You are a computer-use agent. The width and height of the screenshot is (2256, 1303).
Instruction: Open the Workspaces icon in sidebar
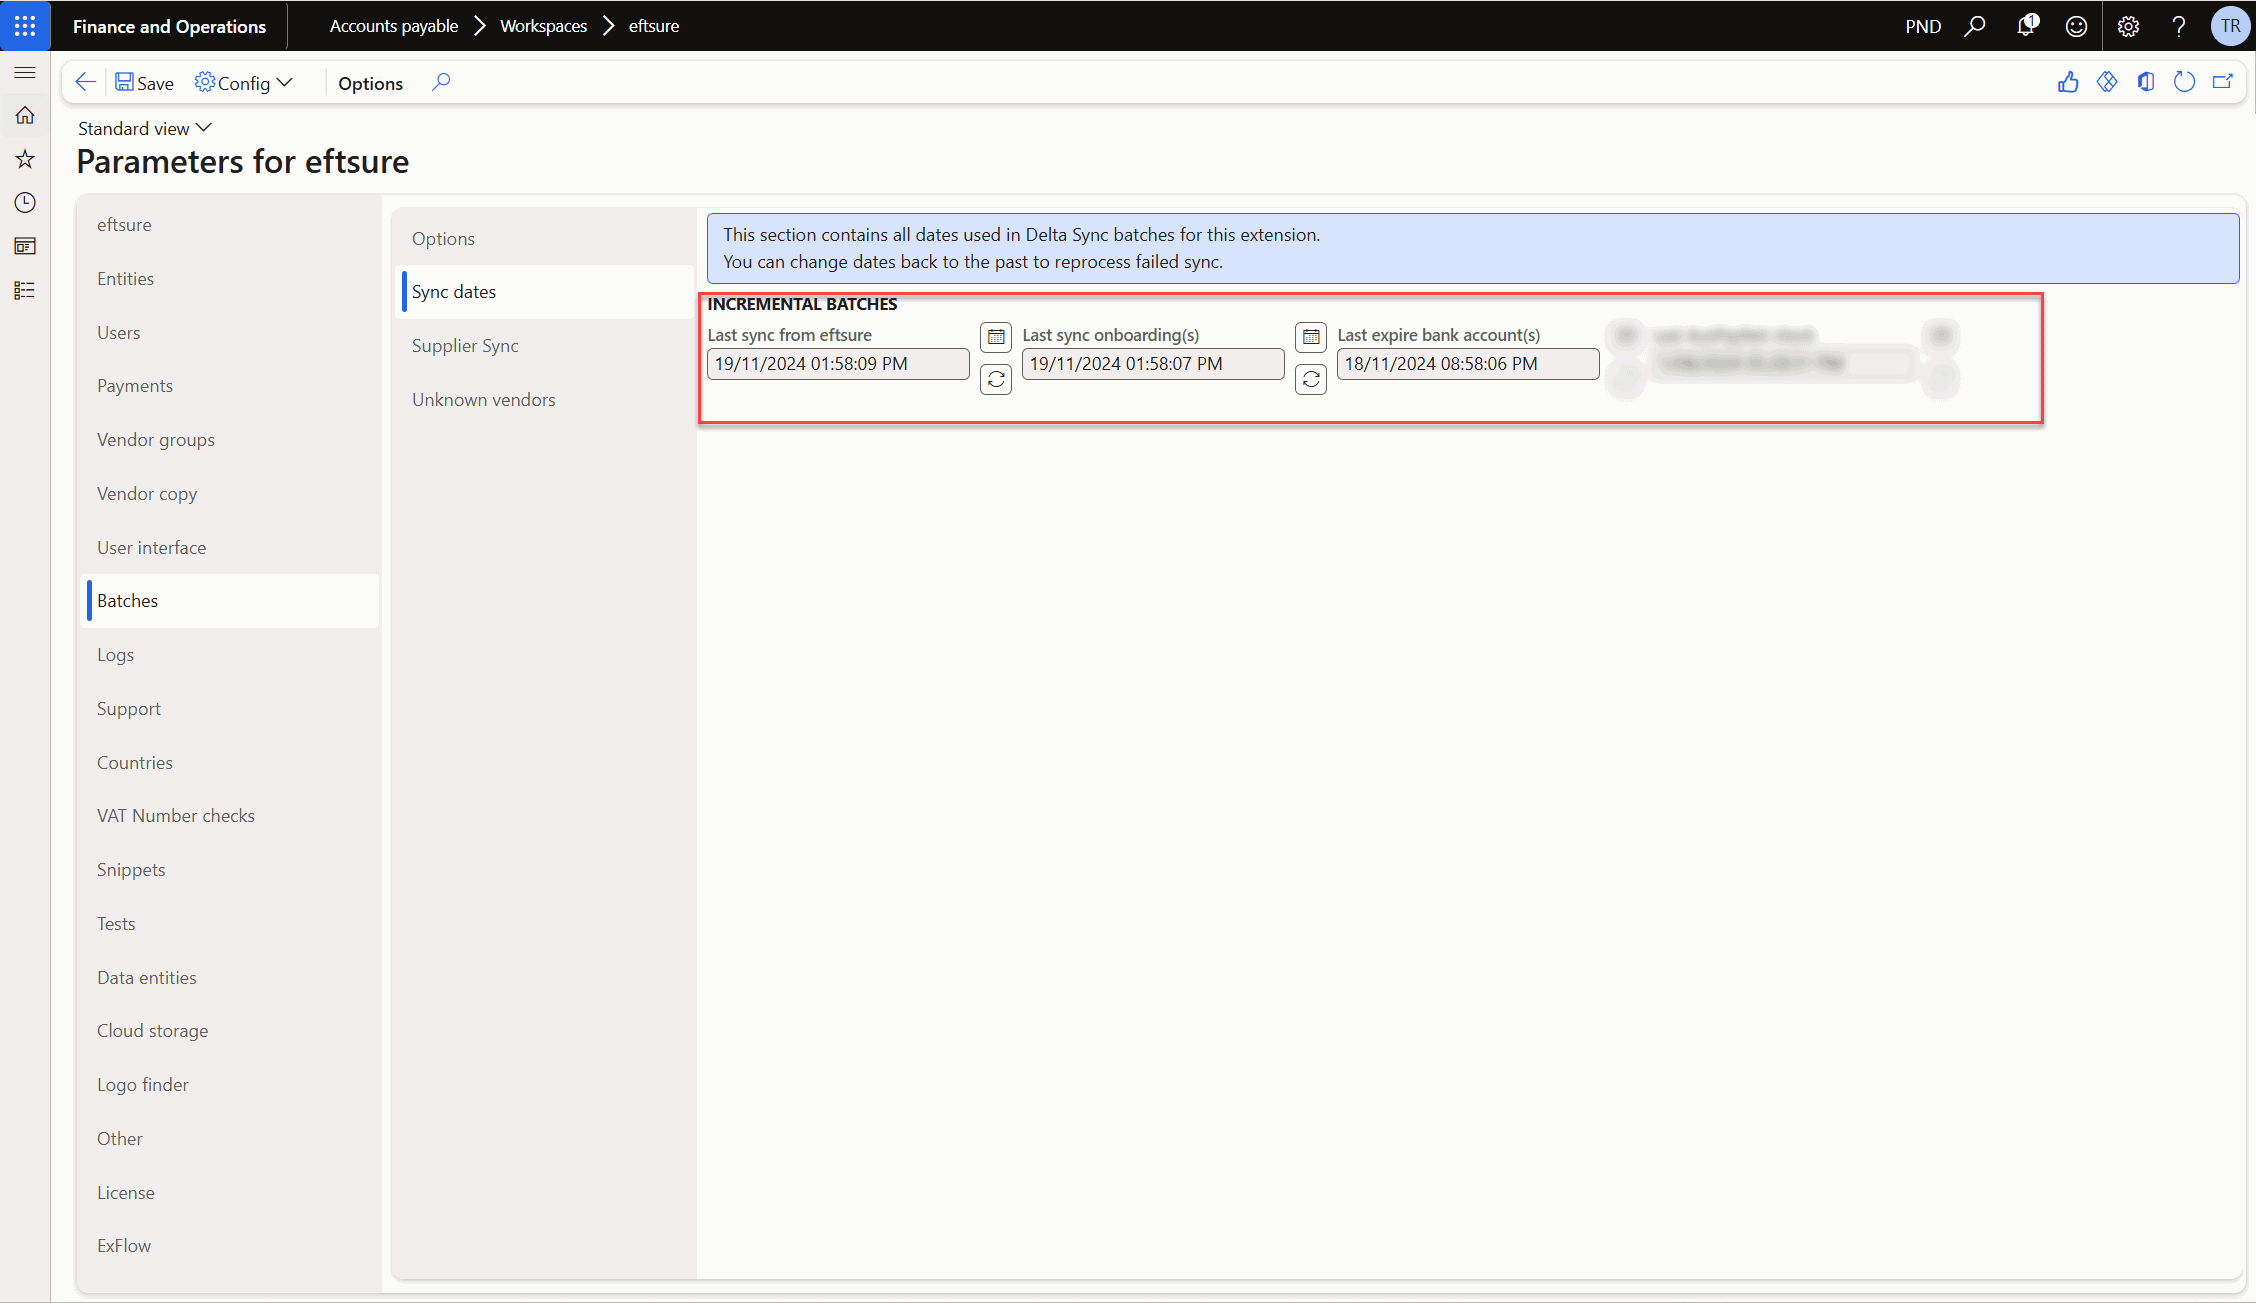[x=25, y=246]
